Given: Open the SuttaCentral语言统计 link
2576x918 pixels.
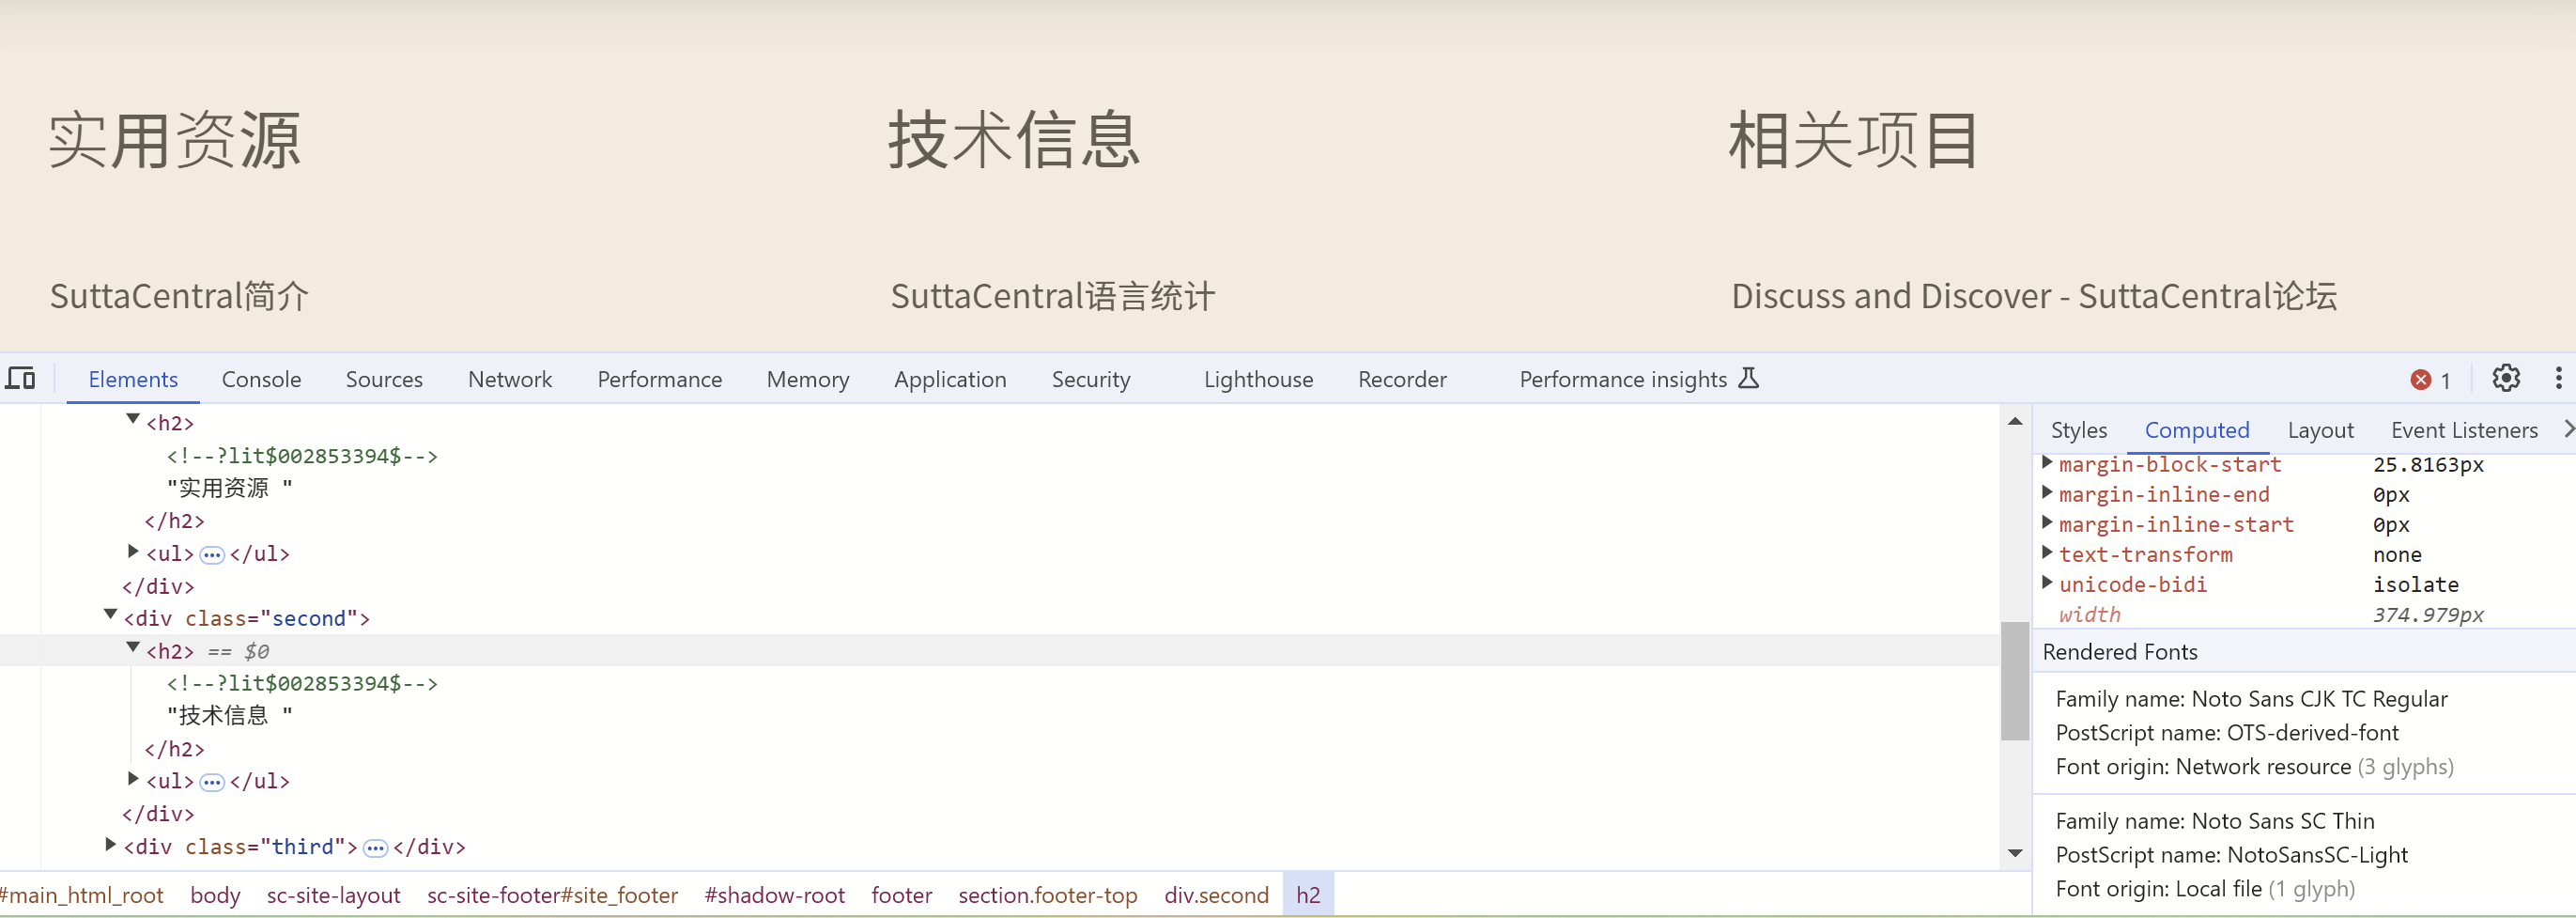Looking at the screenshot, I should coord(1052,296).
